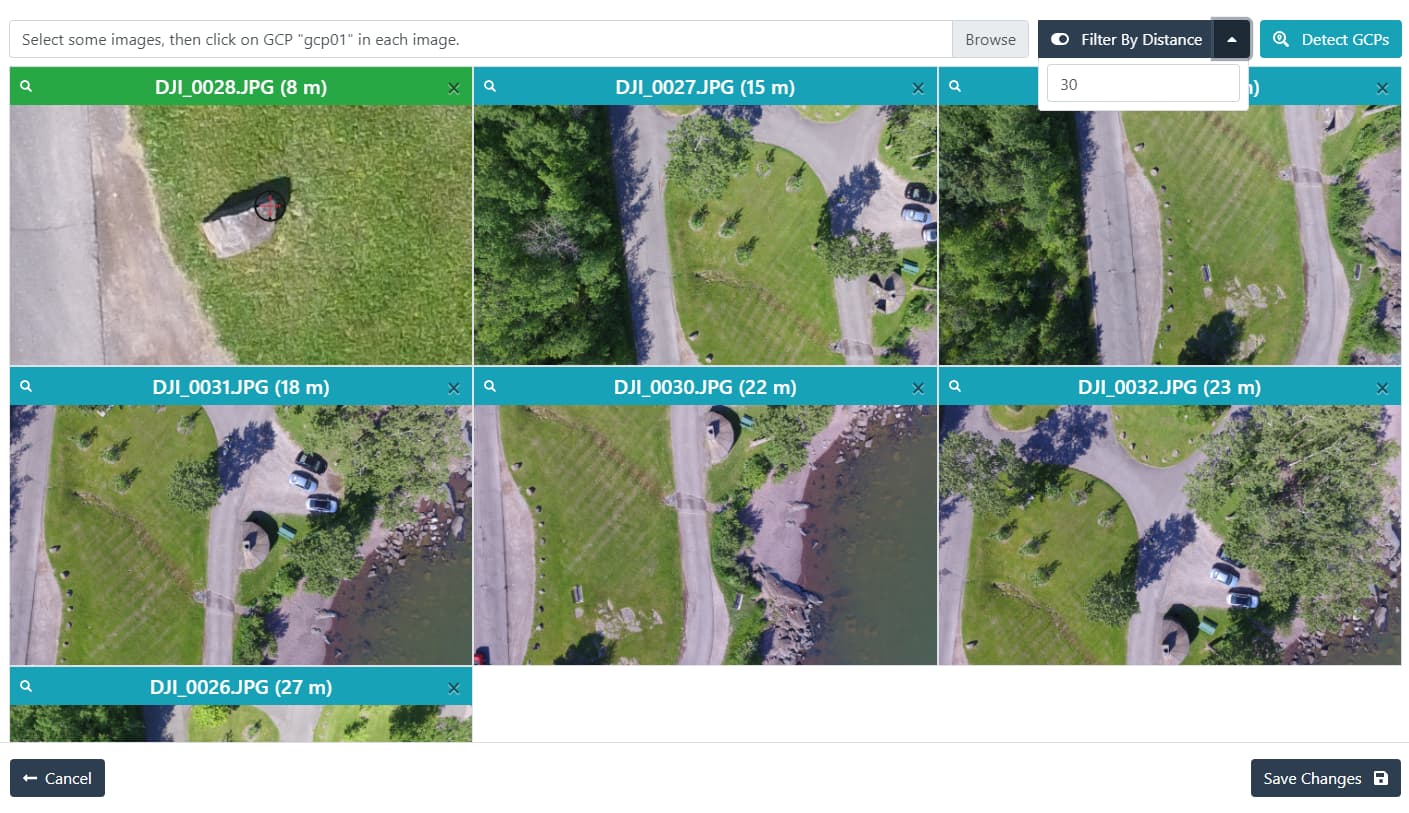Click the magnifying glass icon on Detect GCPs
This screenshot has width=1409, height=813.
pos(1281,39)
